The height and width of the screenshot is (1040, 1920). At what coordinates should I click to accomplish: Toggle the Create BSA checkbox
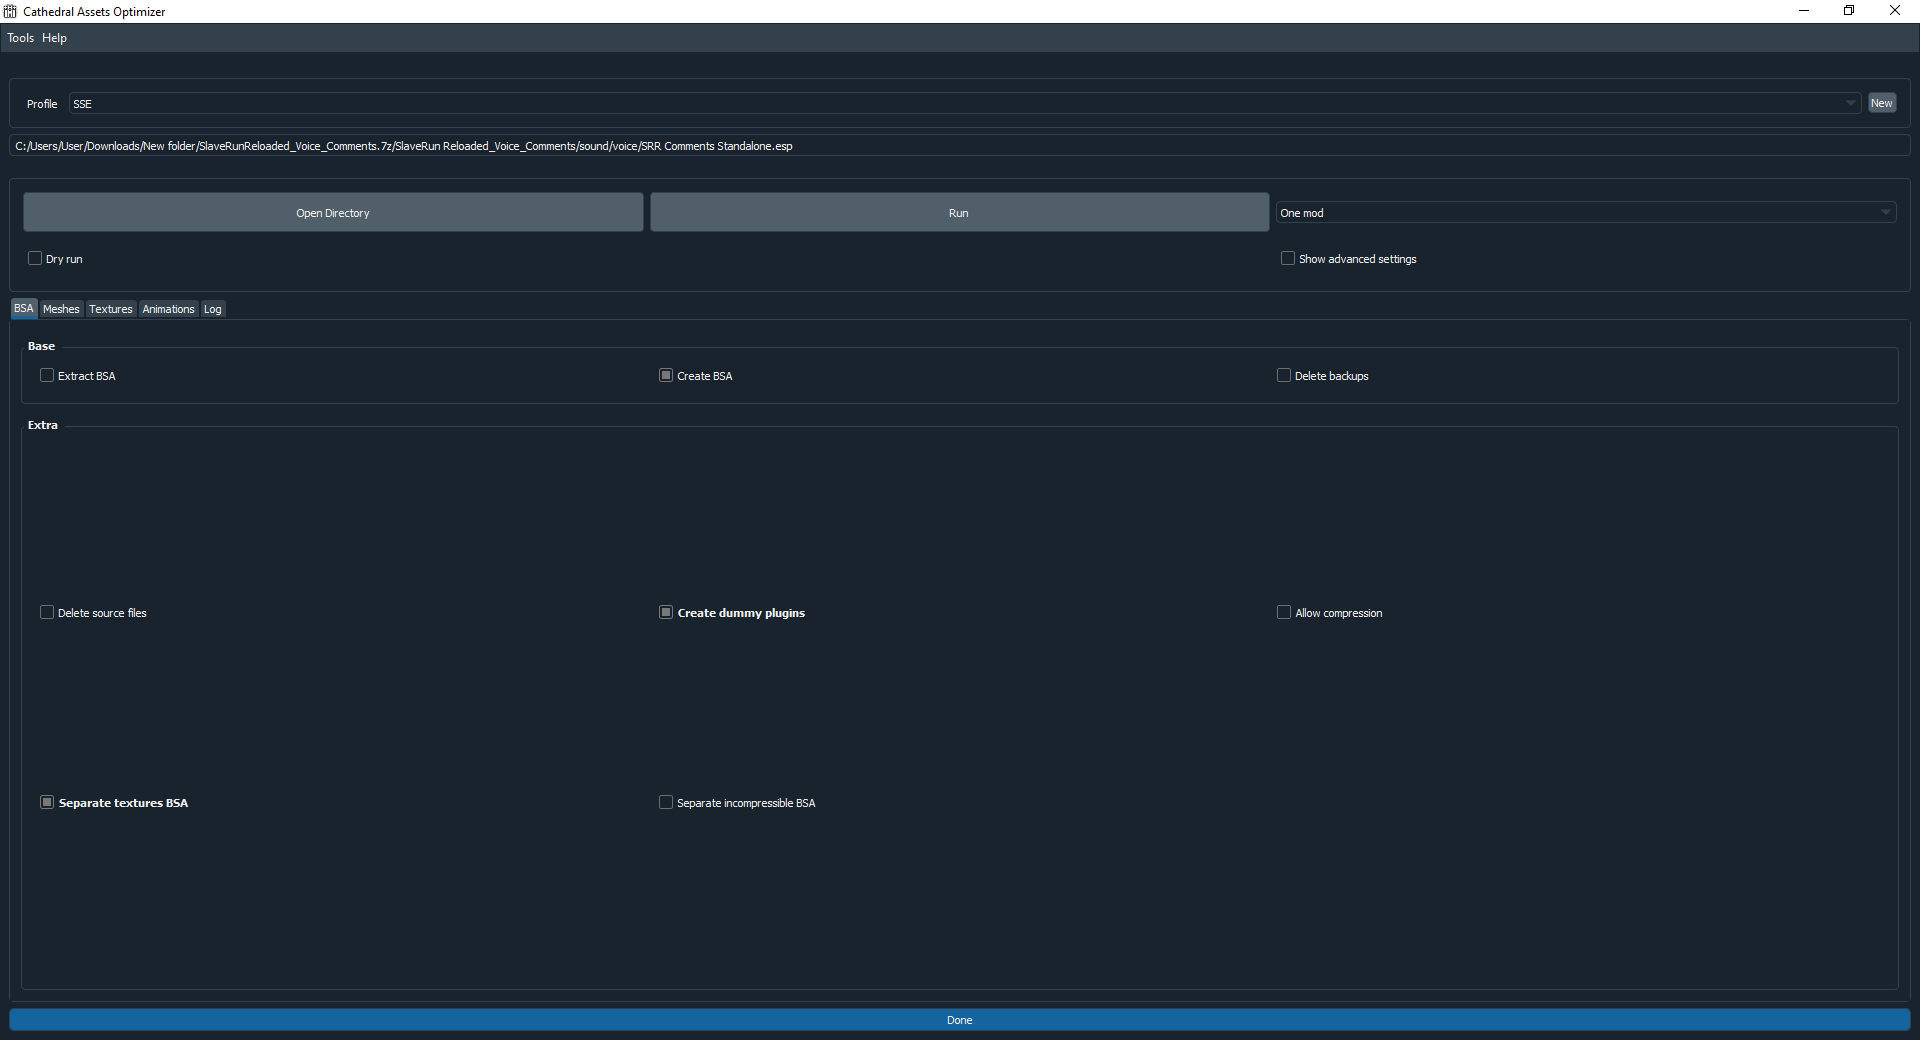click(666, 375)
